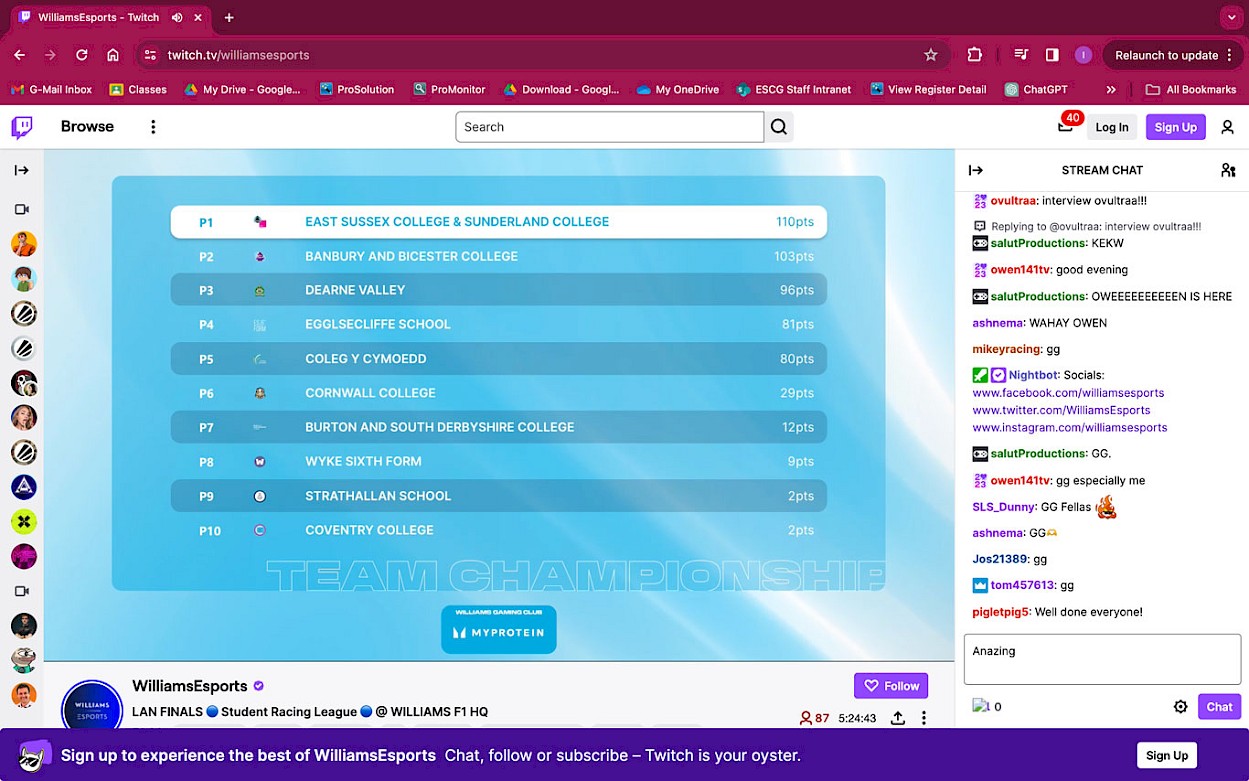1249x781 pixels.
Task: Open the Chrome three-dot menu
Action: pos(1229,55)
